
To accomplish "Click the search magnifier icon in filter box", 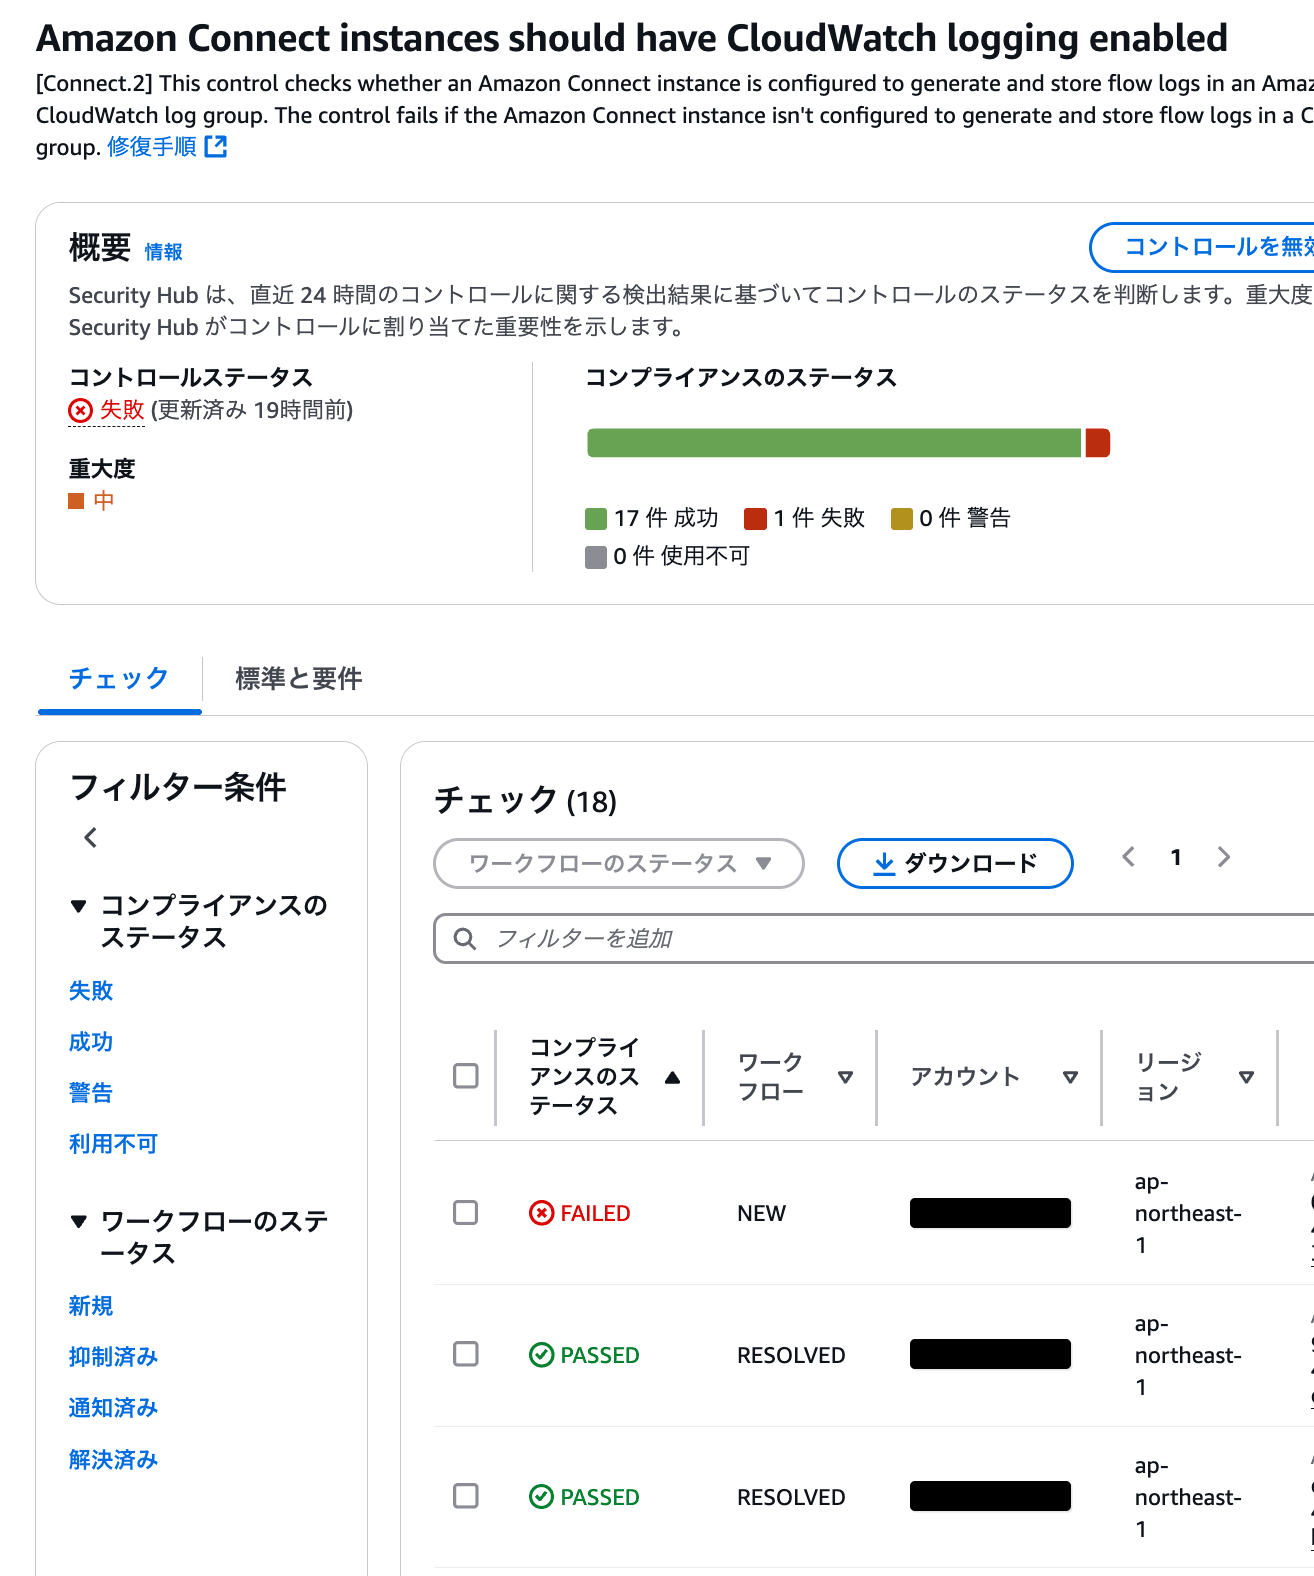I will [464, 938].
